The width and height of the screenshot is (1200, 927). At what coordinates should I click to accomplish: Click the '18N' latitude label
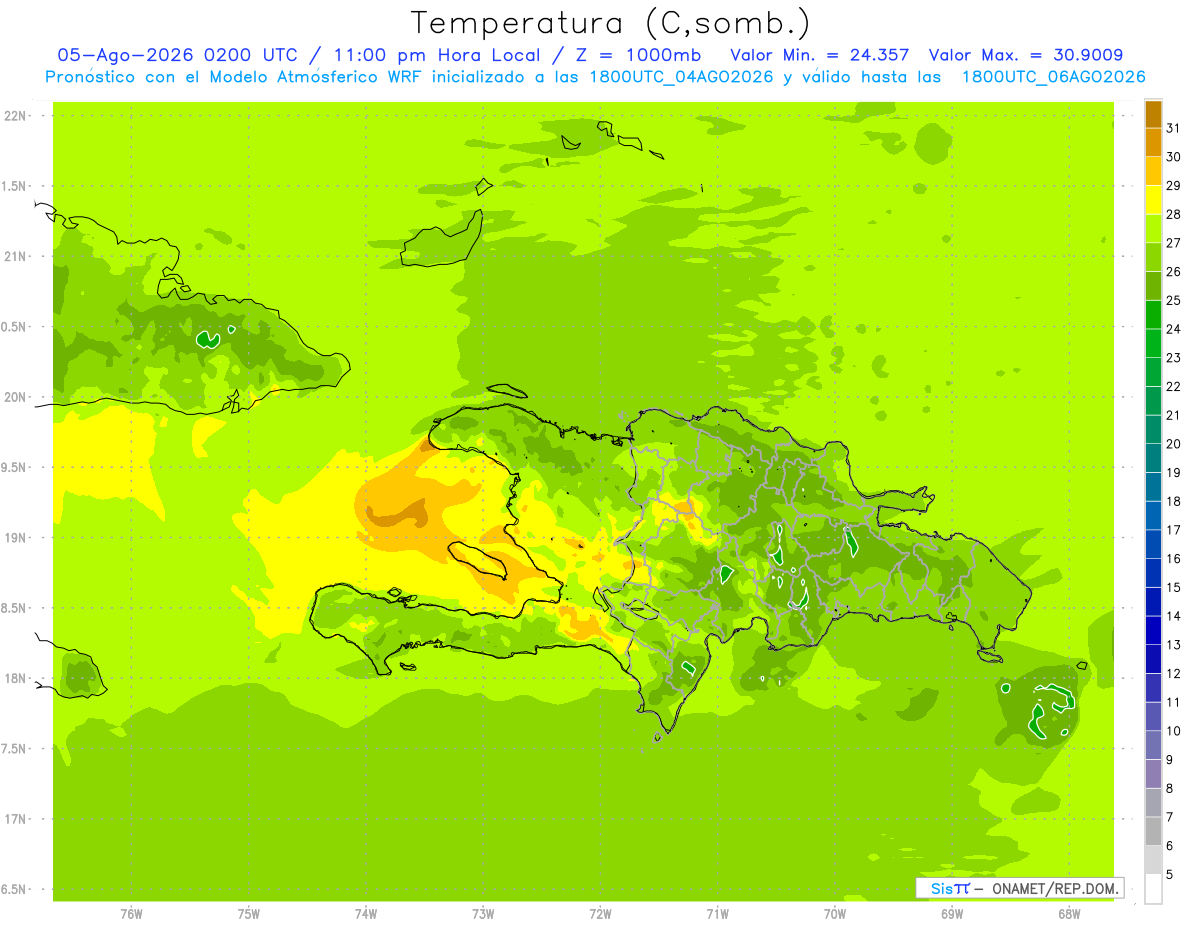point(16,678)
